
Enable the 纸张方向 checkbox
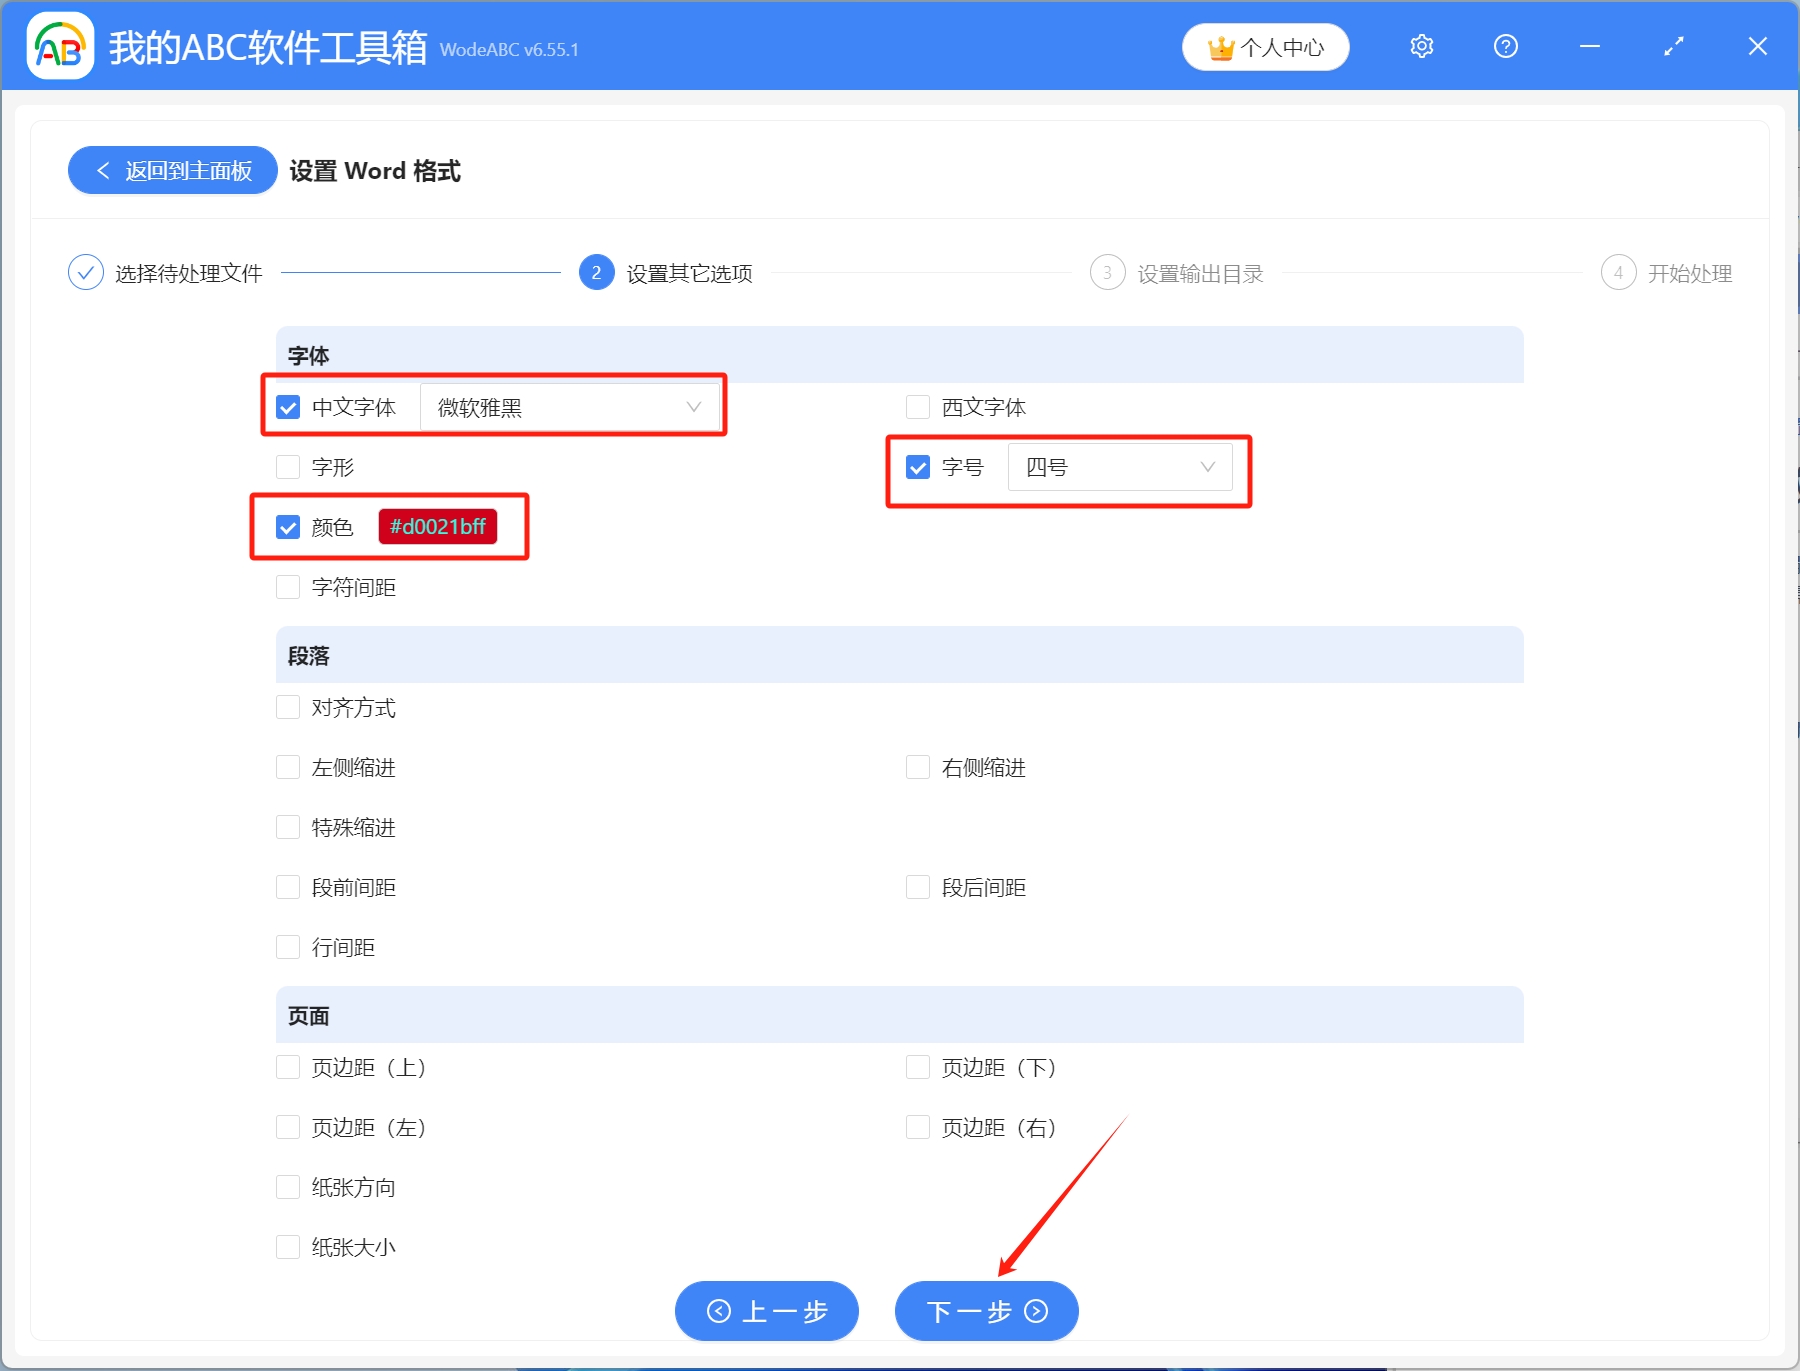(287, 1186)
